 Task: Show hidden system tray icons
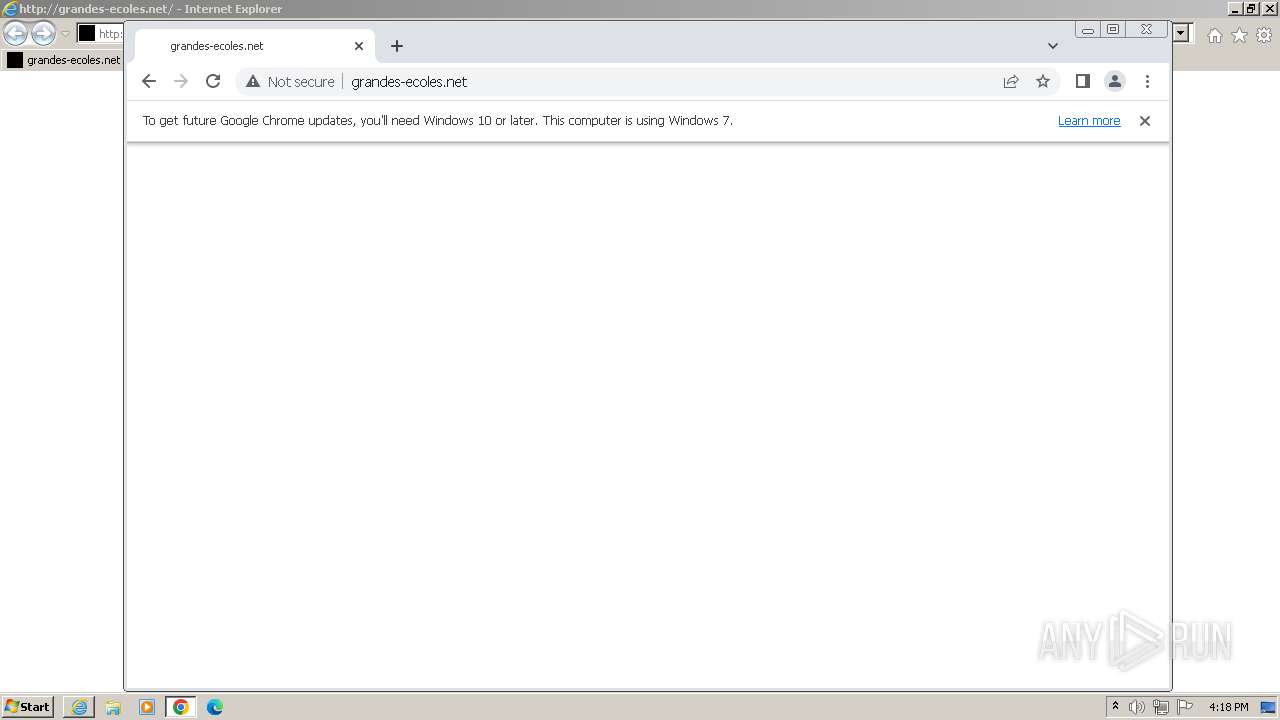point(1115,707)
